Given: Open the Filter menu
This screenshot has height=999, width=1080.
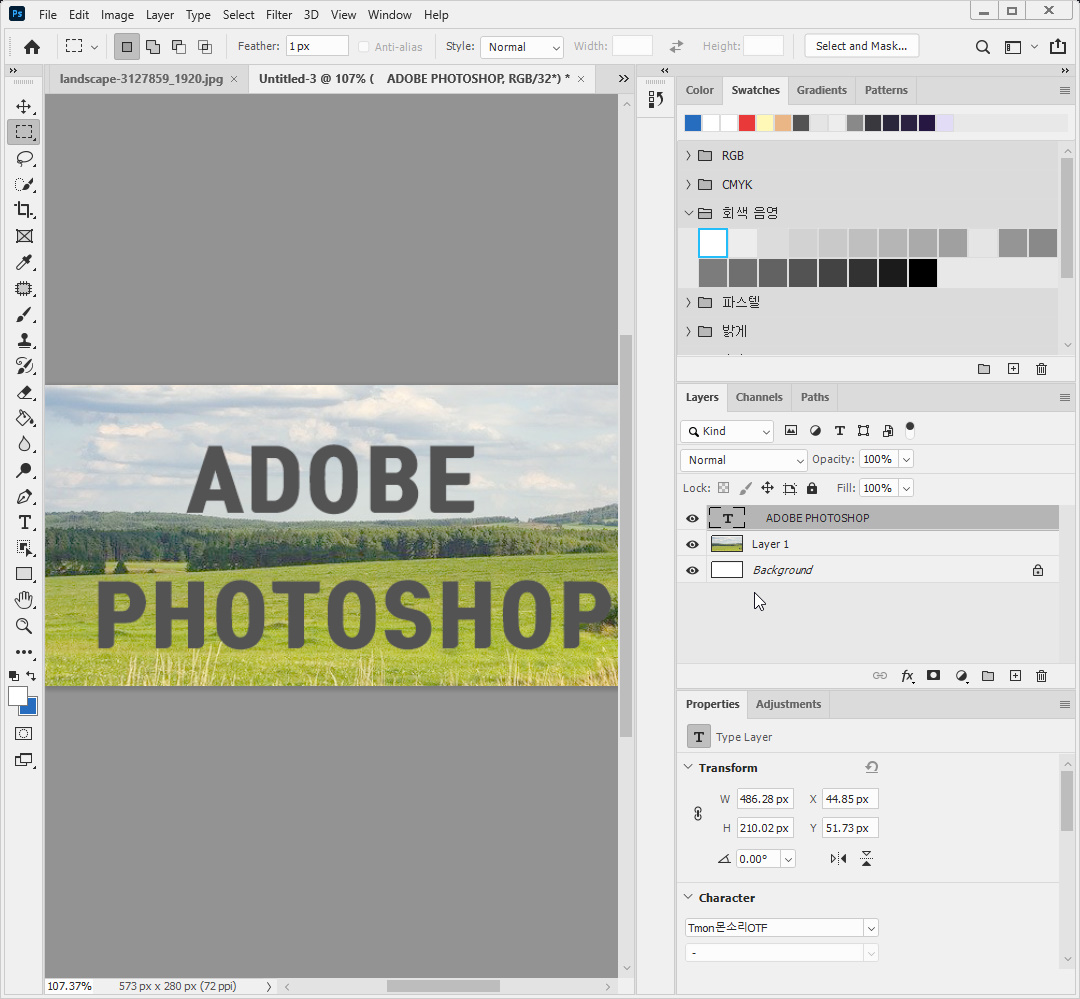Looking at the screenshot, I should [x=279, y=14].
